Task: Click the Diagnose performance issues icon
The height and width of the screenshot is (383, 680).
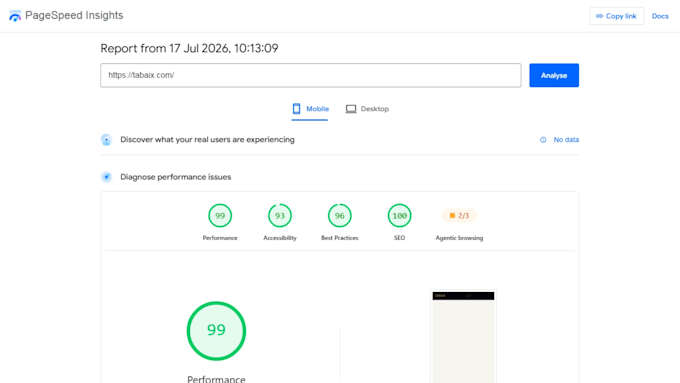Action: point(106,177)
